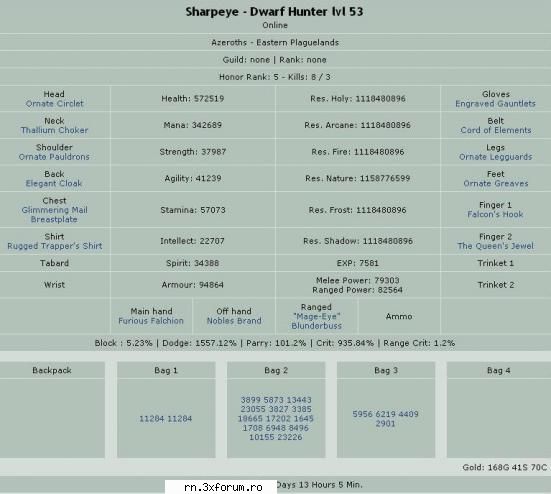Open item 17202 in Bag 2

(279, 419)
